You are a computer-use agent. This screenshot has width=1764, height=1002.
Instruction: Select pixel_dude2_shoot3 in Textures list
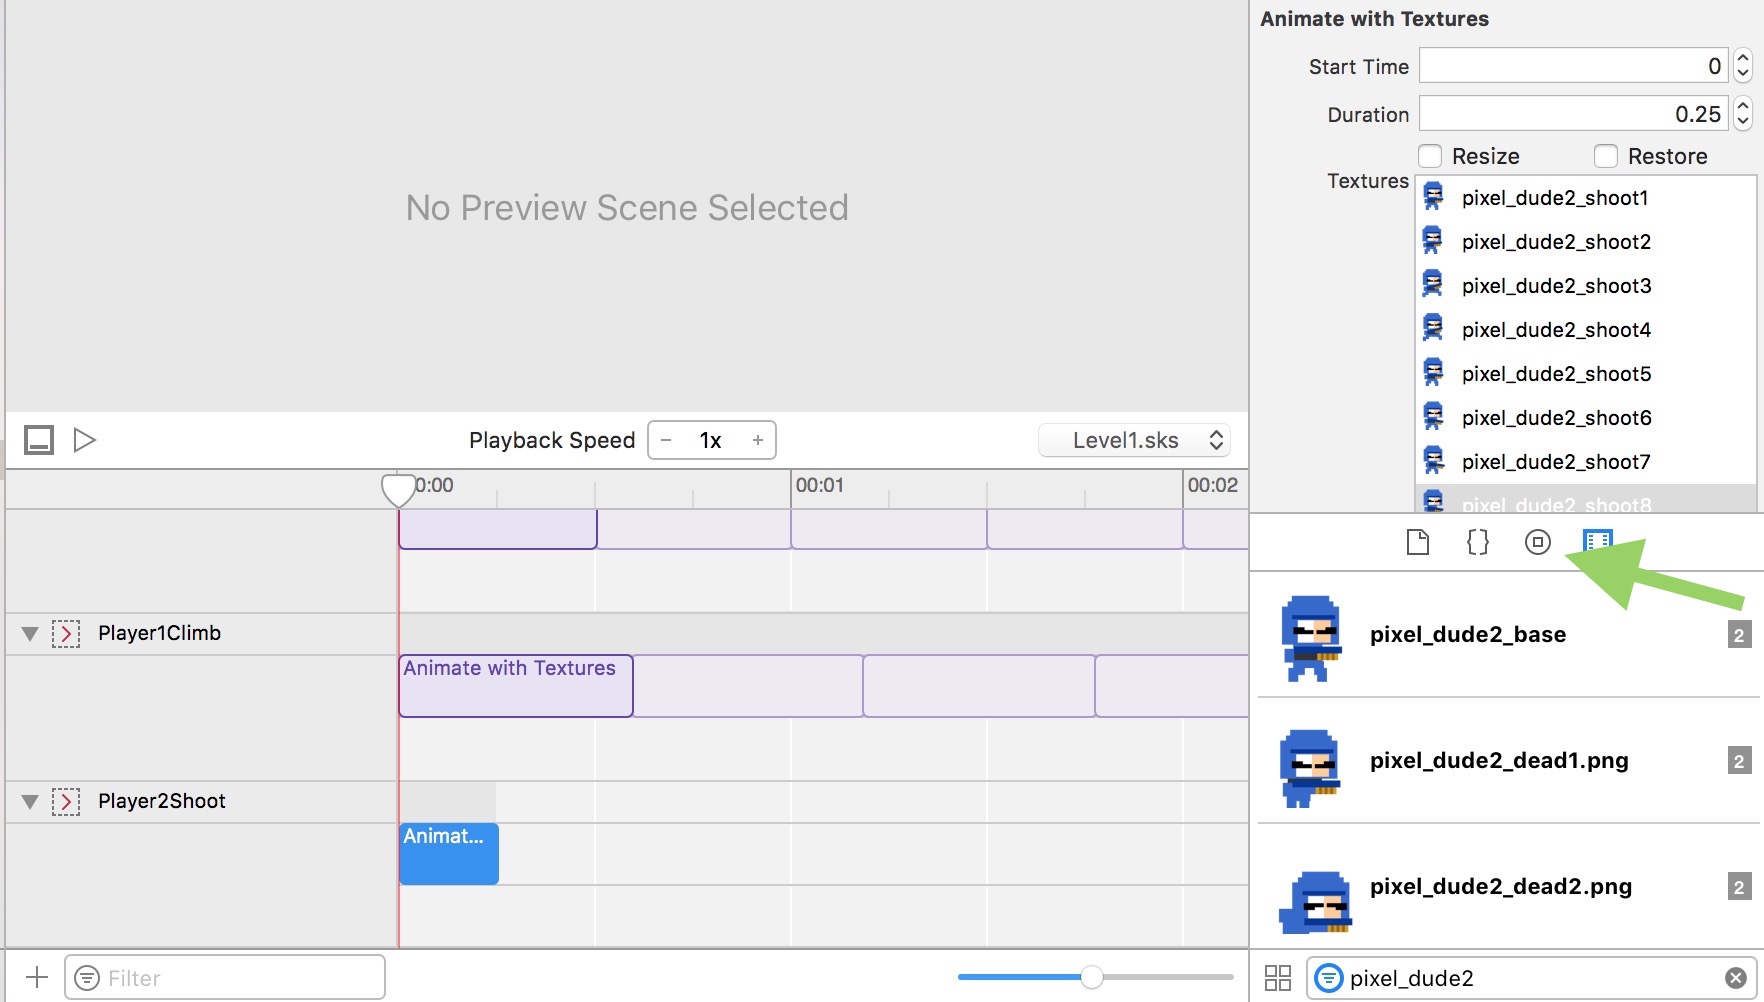(x=1556, y=286)
